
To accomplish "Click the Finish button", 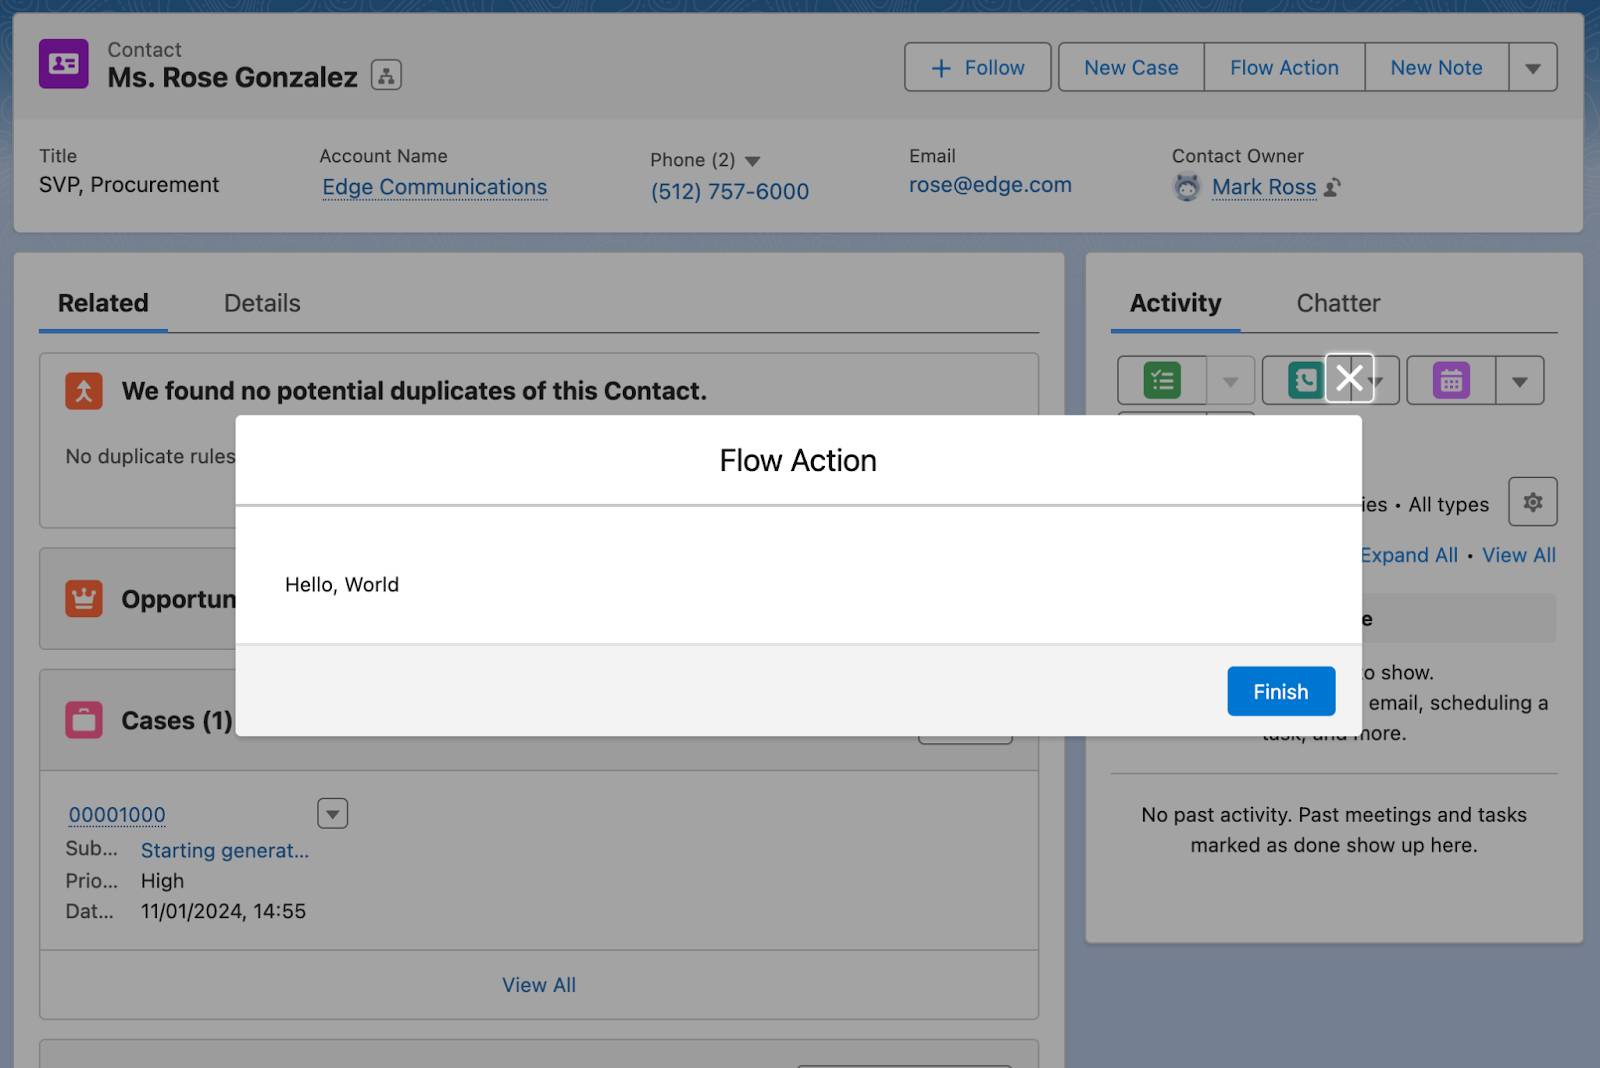I will coord(1281,691).
